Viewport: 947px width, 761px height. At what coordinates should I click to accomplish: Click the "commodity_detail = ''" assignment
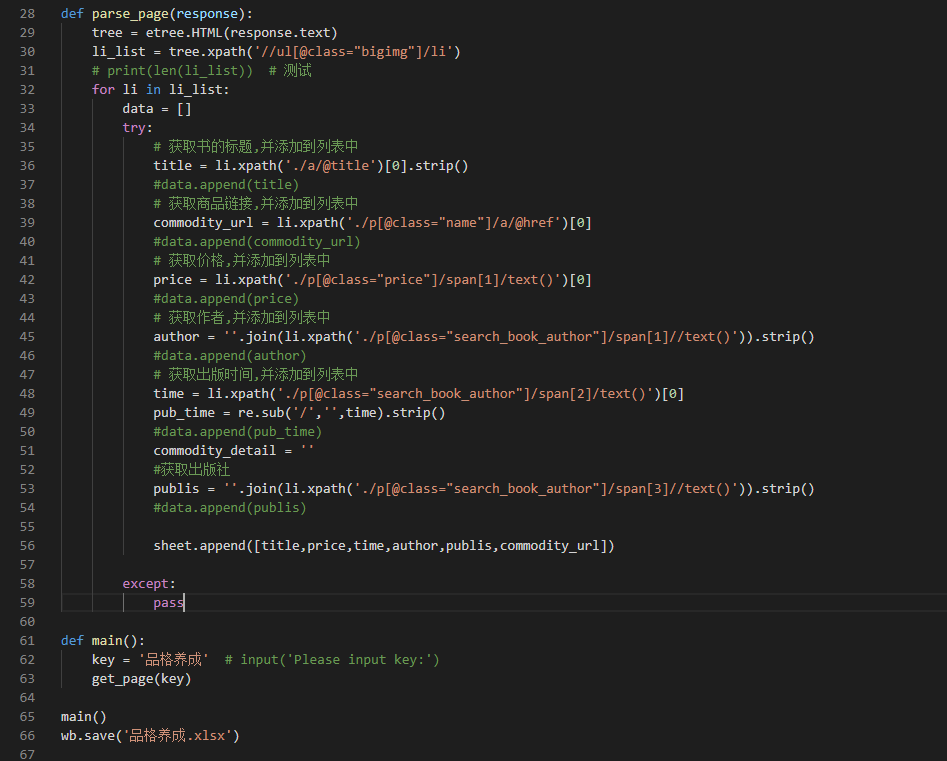tap(234, 451)
